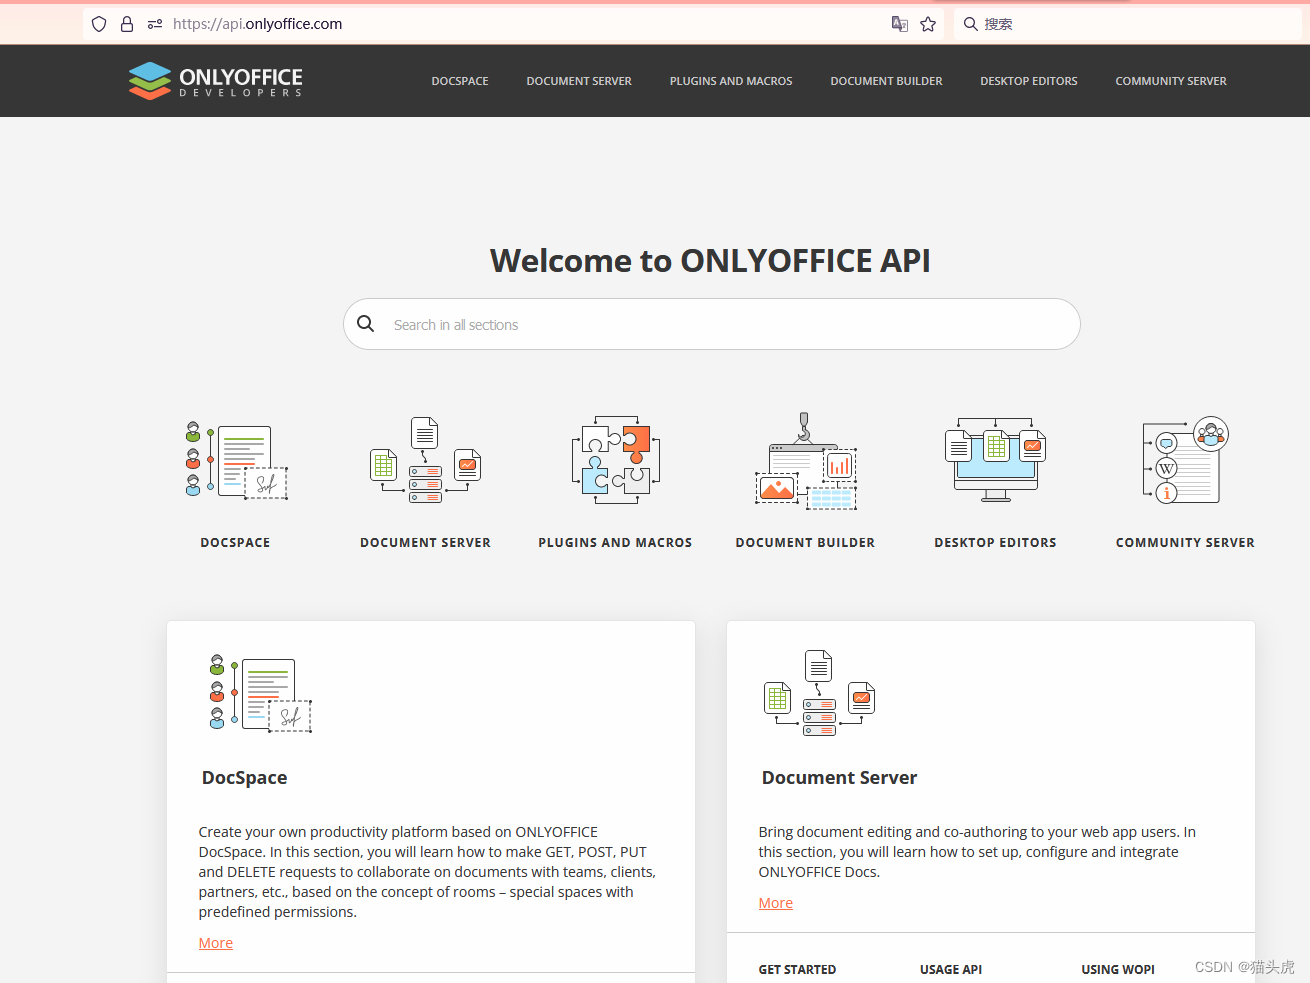Click PLUGINS AND MACROS label under icons

tap(616, 543)
